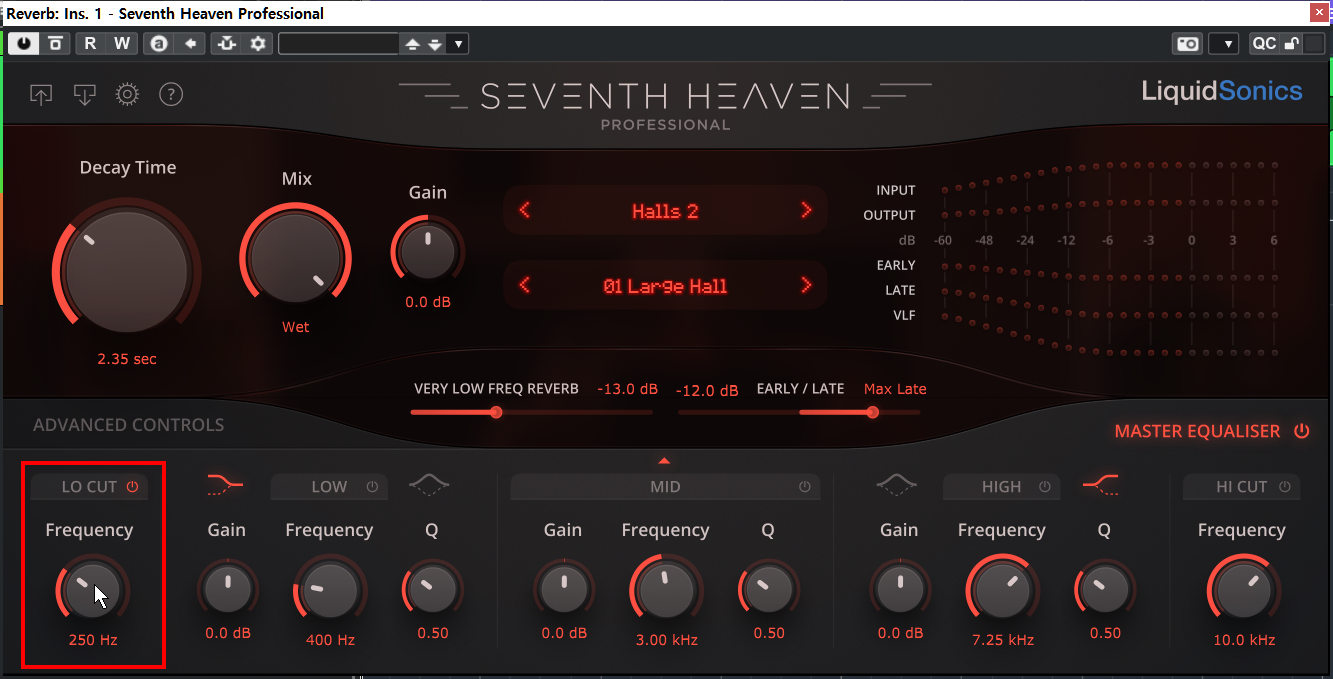This screenshot has height=679, width=1333.
Task: Click the Very Low Freq Reverb slider handle
Action: click(x=496, y=412)
